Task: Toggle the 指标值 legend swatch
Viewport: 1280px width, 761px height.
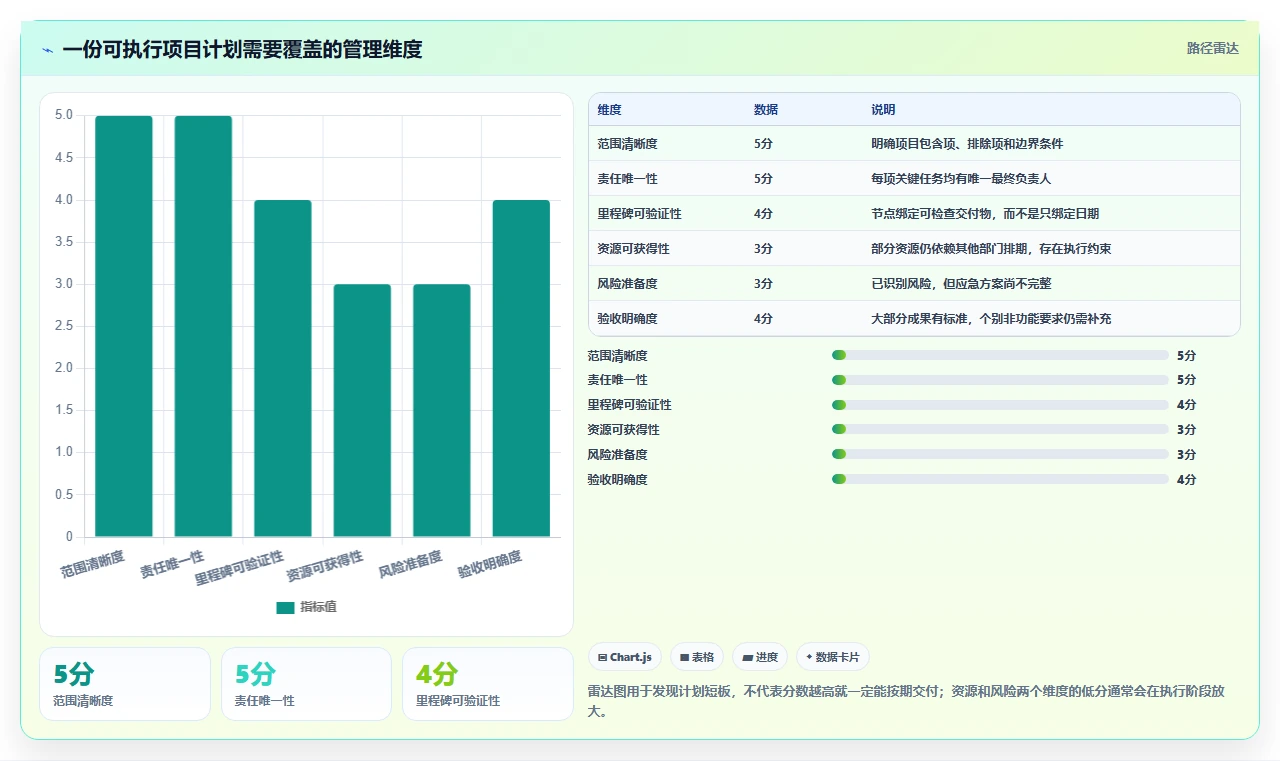Action: pos(286,607)
